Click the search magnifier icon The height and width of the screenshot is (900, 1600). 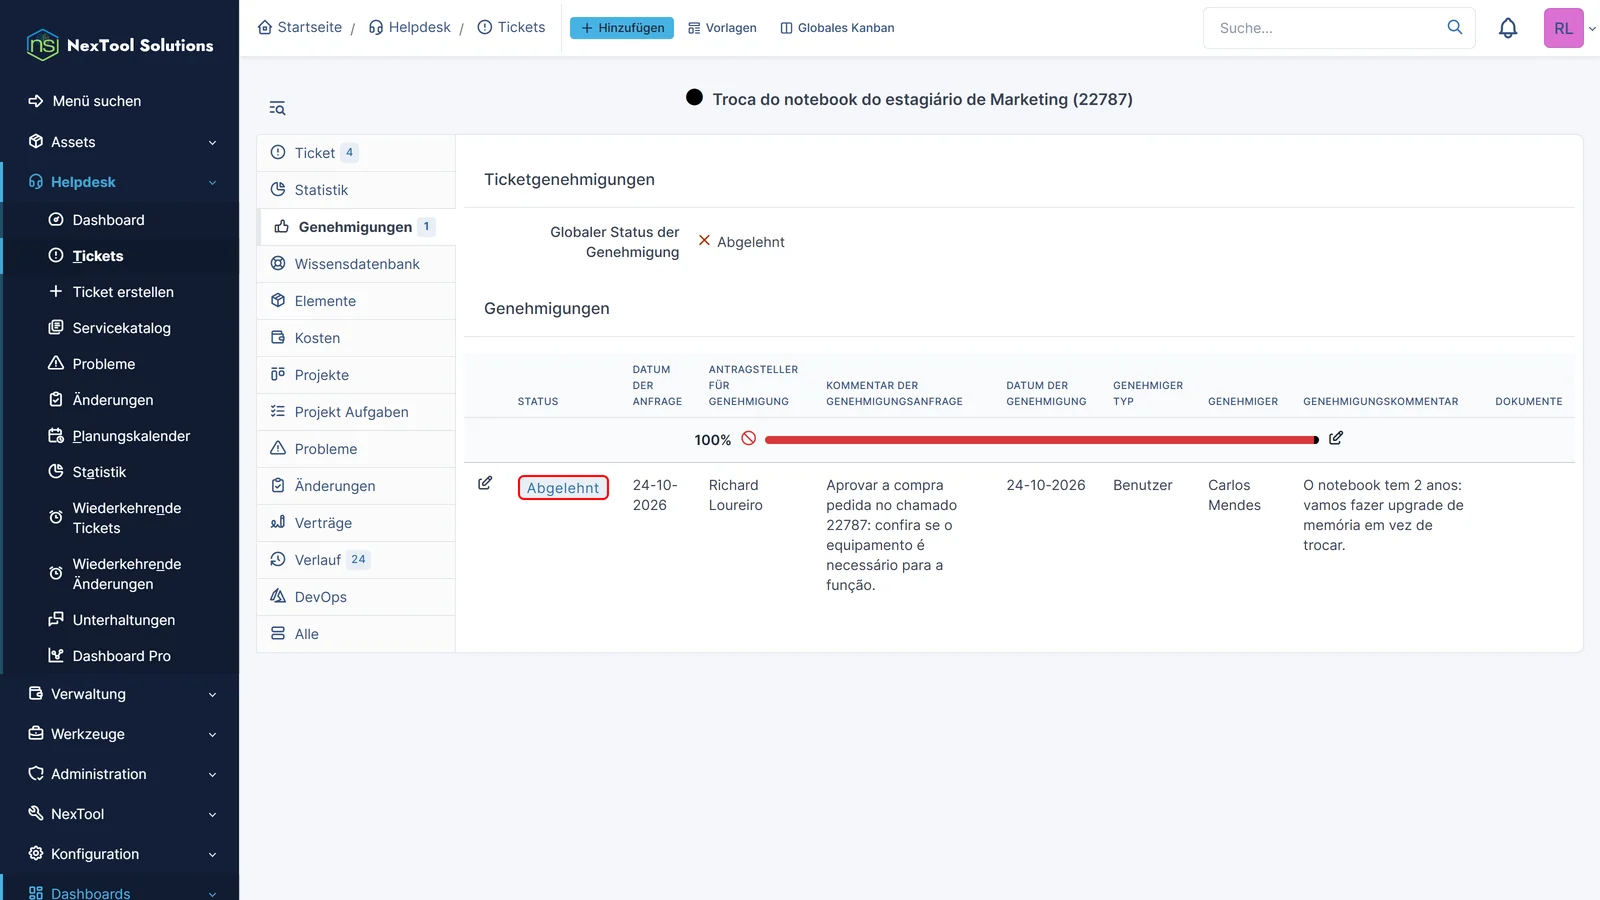(1455, 27)
